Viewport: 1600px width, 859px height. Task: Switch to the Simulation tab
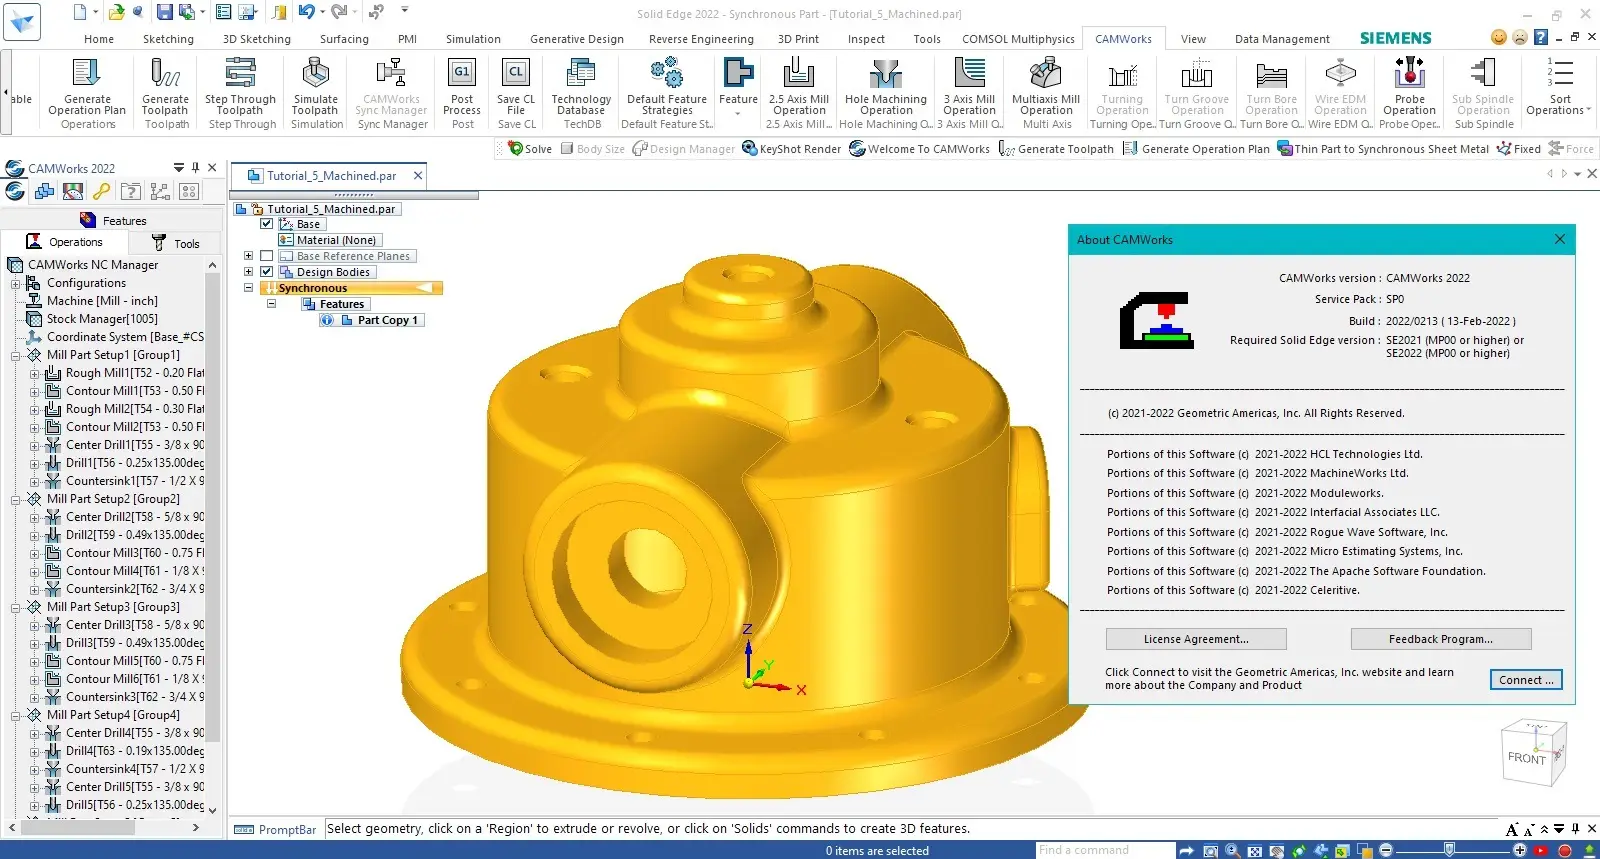point(473,39)
